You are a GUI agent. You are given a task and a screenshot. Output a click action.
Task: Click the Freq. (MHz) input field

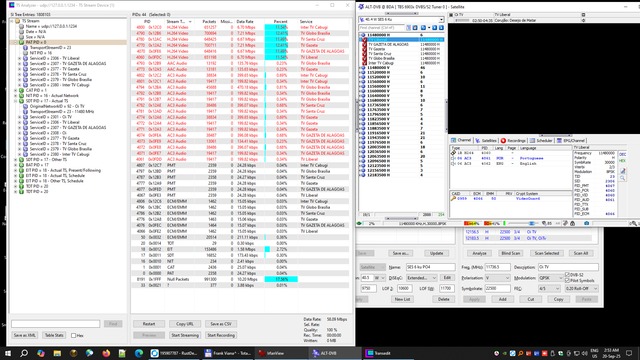[x=497, y=267]
